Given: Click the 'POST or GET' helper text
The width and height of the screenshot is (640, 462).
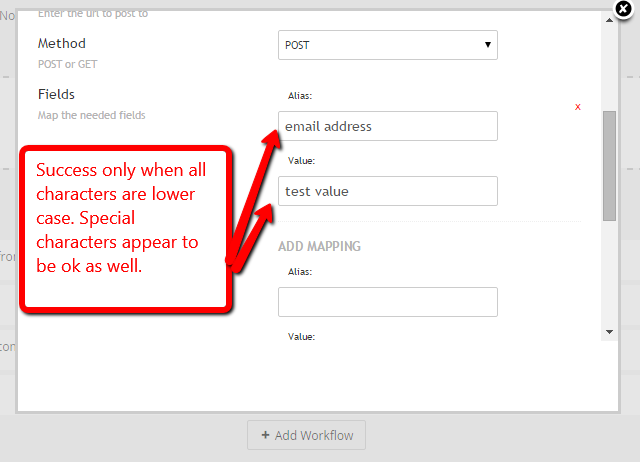Looking at the screenshot, I should coord(67,64).
